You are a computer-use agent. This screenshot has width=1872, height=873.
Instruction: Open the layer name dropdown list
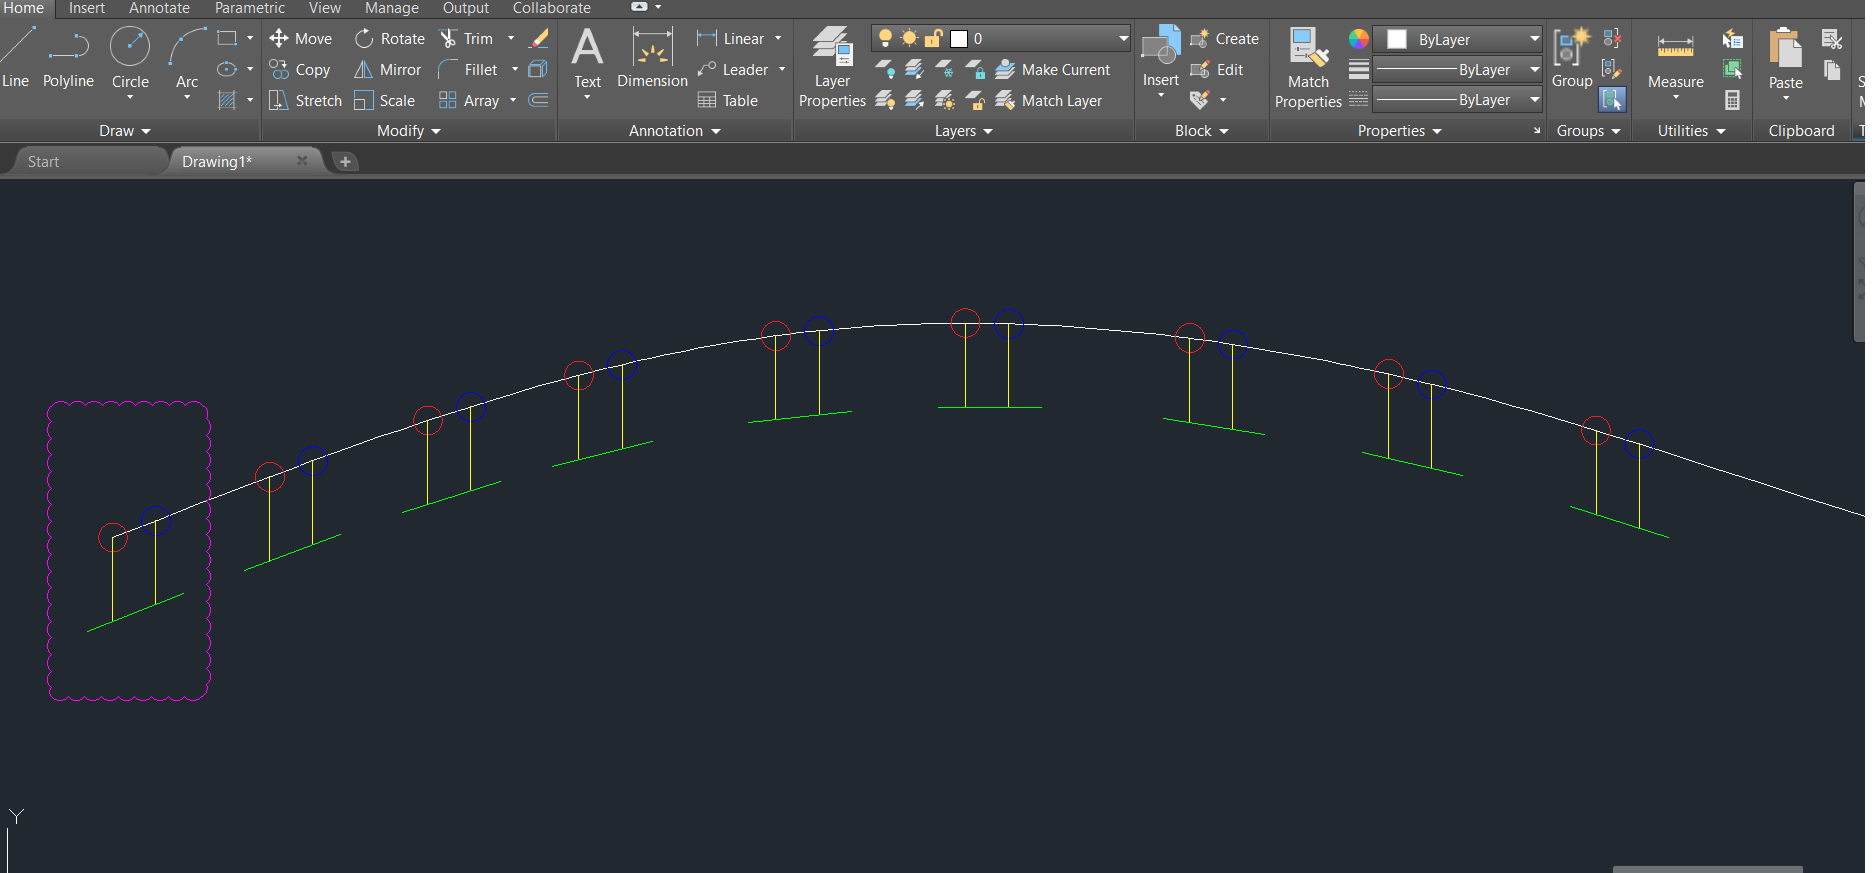(1123, 39)
